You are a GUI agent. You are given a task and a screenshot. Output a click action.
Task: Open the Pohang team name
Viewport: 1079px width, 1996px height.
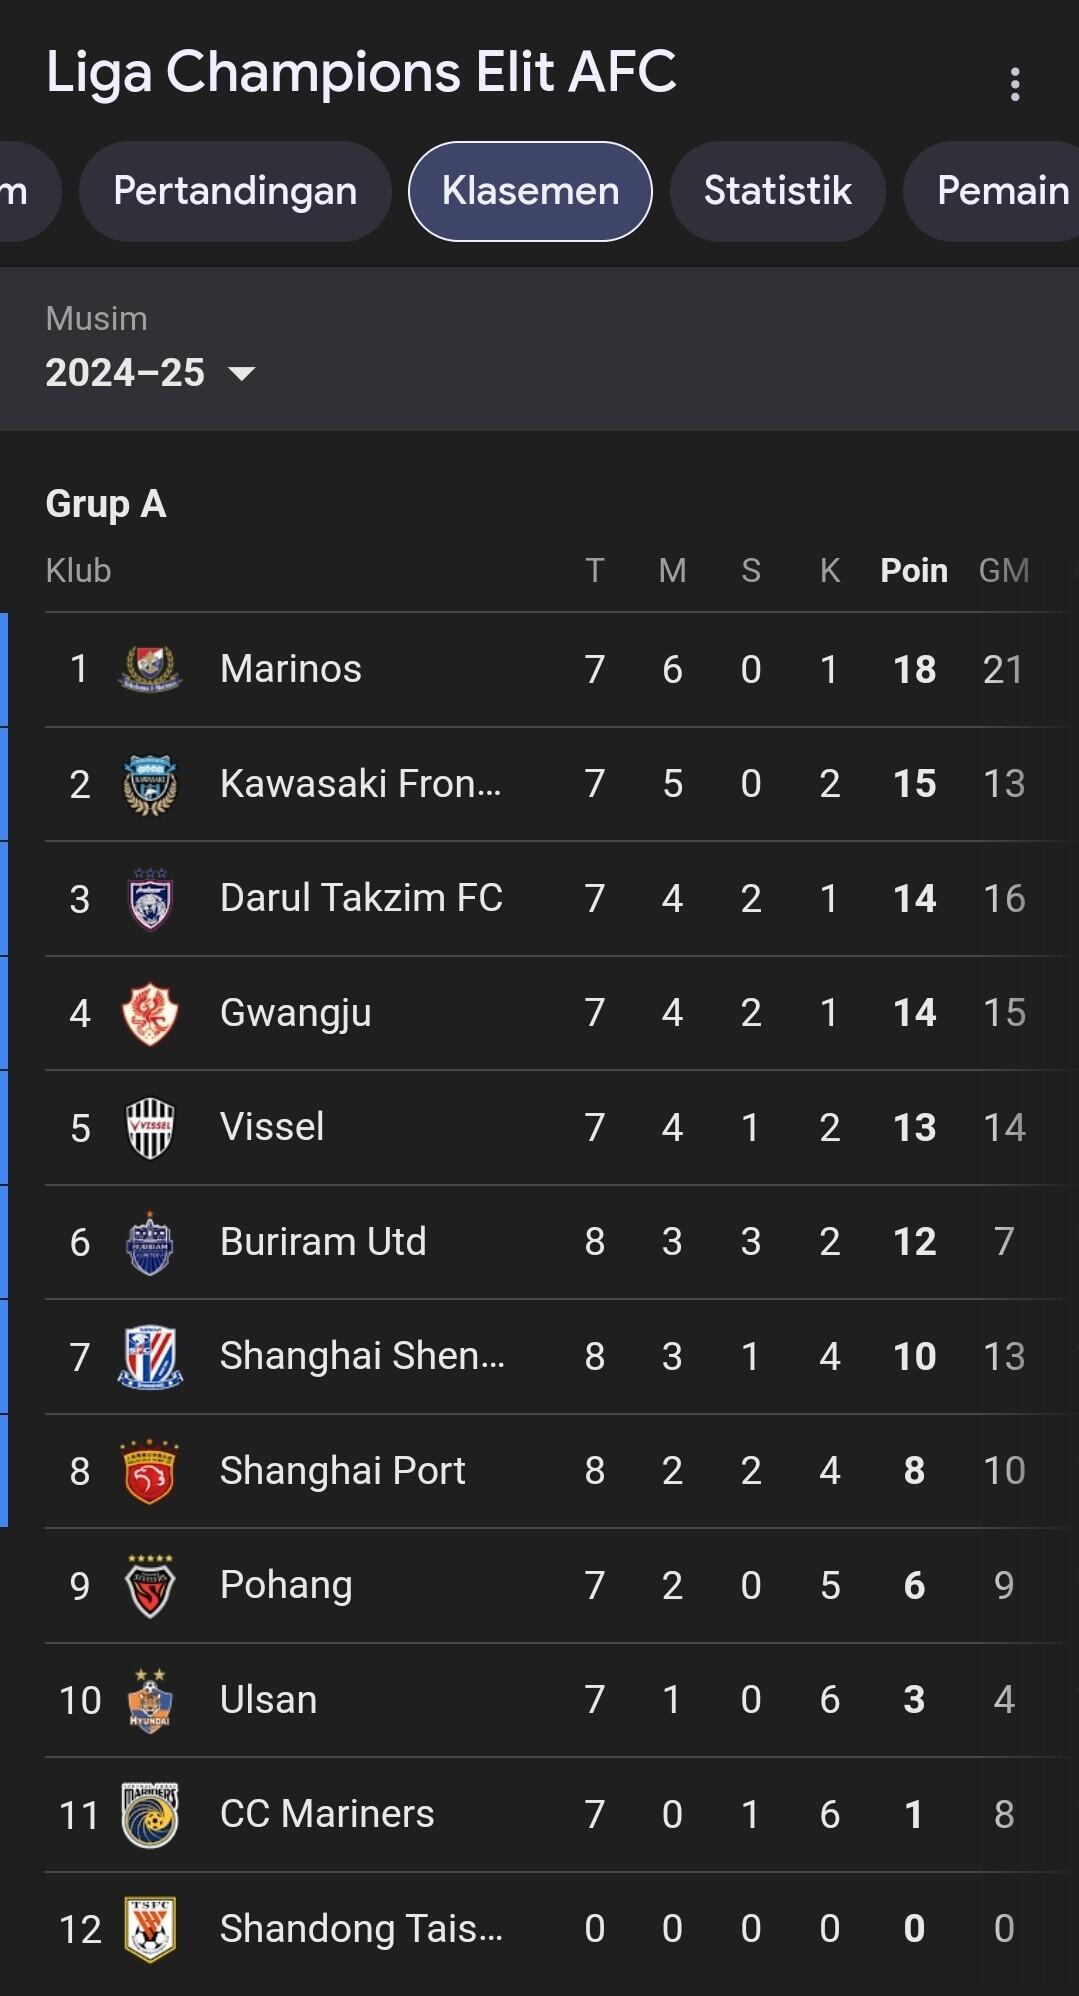coord(286,1585)
